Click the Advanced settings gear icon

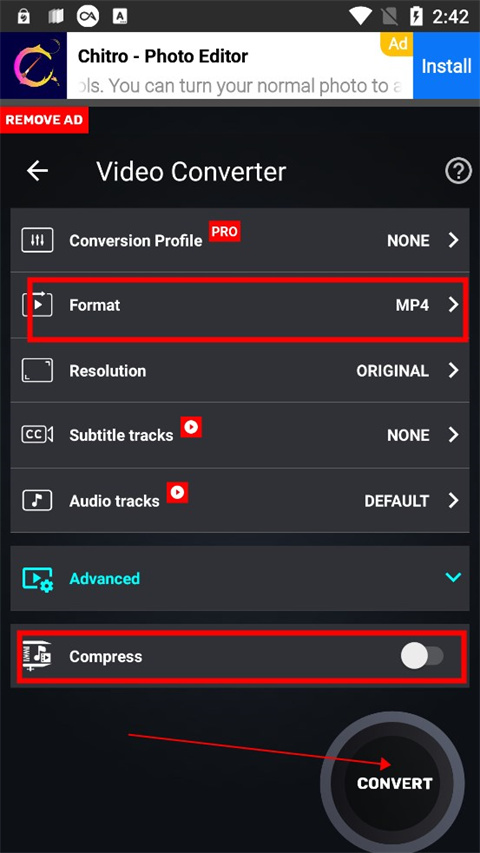[37, 579]
